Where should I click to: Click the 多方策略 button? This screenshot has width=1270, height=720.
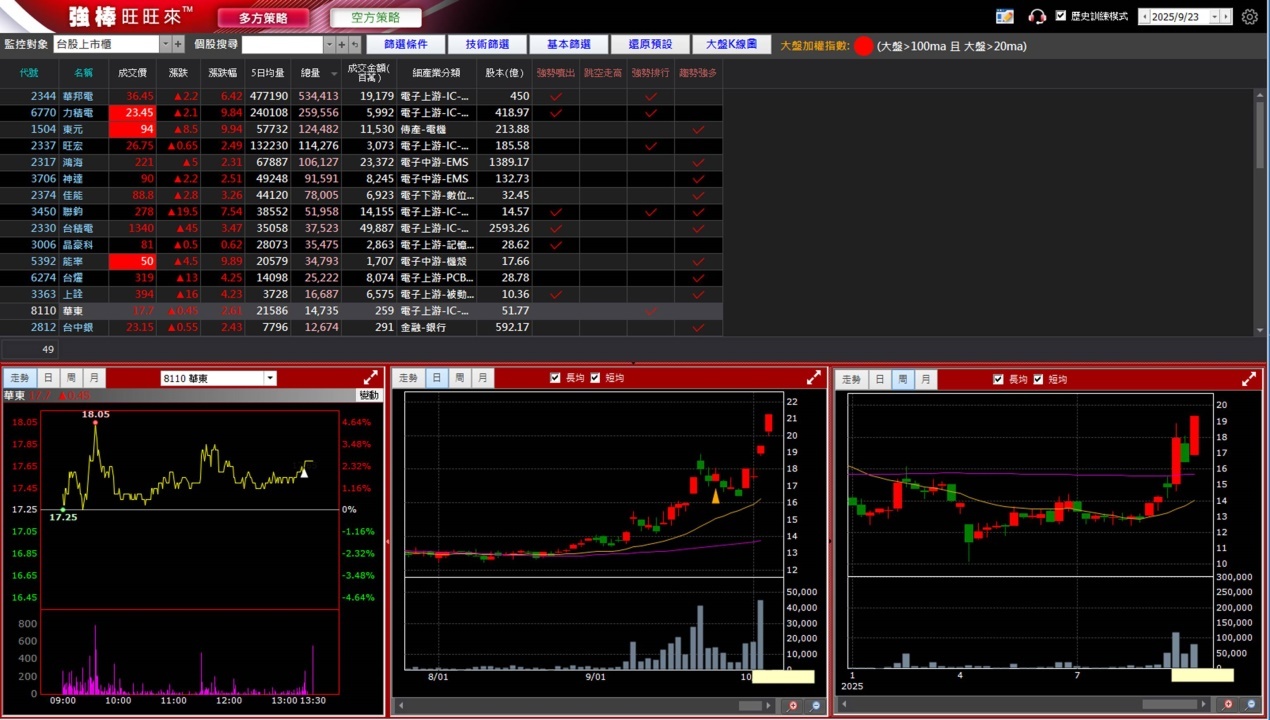click(263, 18)
